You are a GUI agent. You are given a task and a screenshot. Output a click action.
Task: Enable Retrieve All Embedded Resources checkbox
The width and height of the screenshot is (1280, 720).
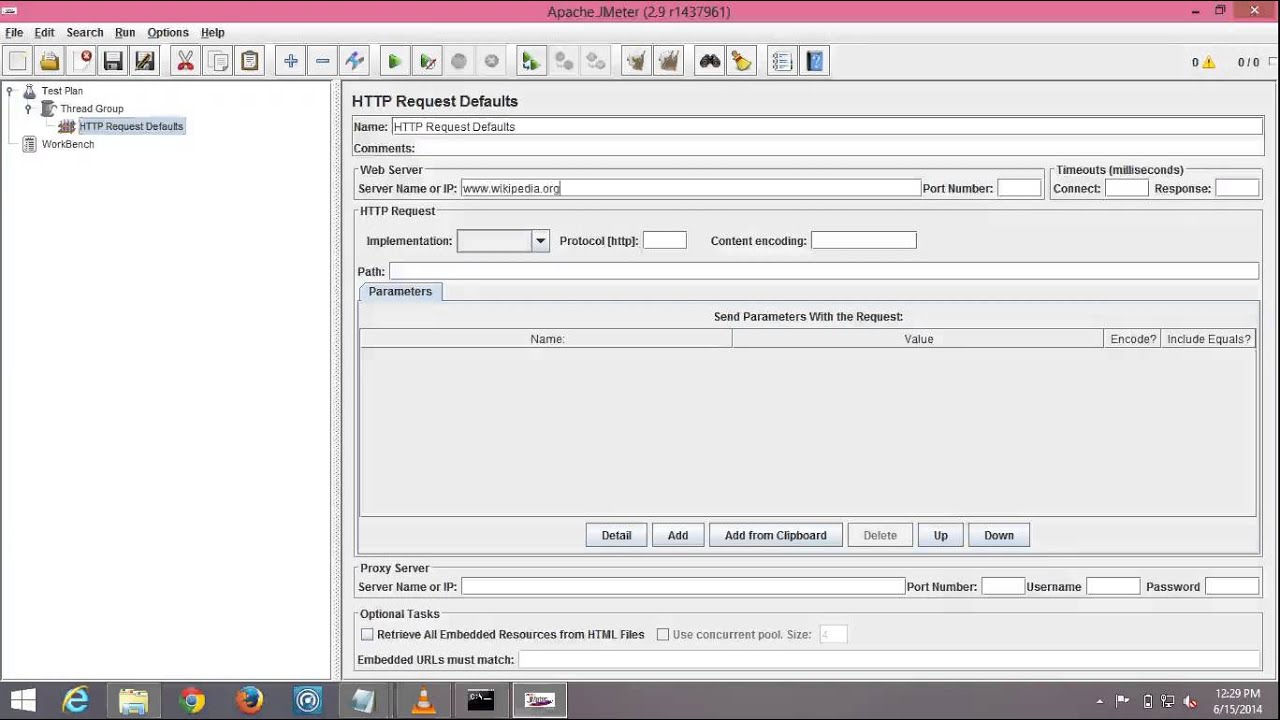367,634
